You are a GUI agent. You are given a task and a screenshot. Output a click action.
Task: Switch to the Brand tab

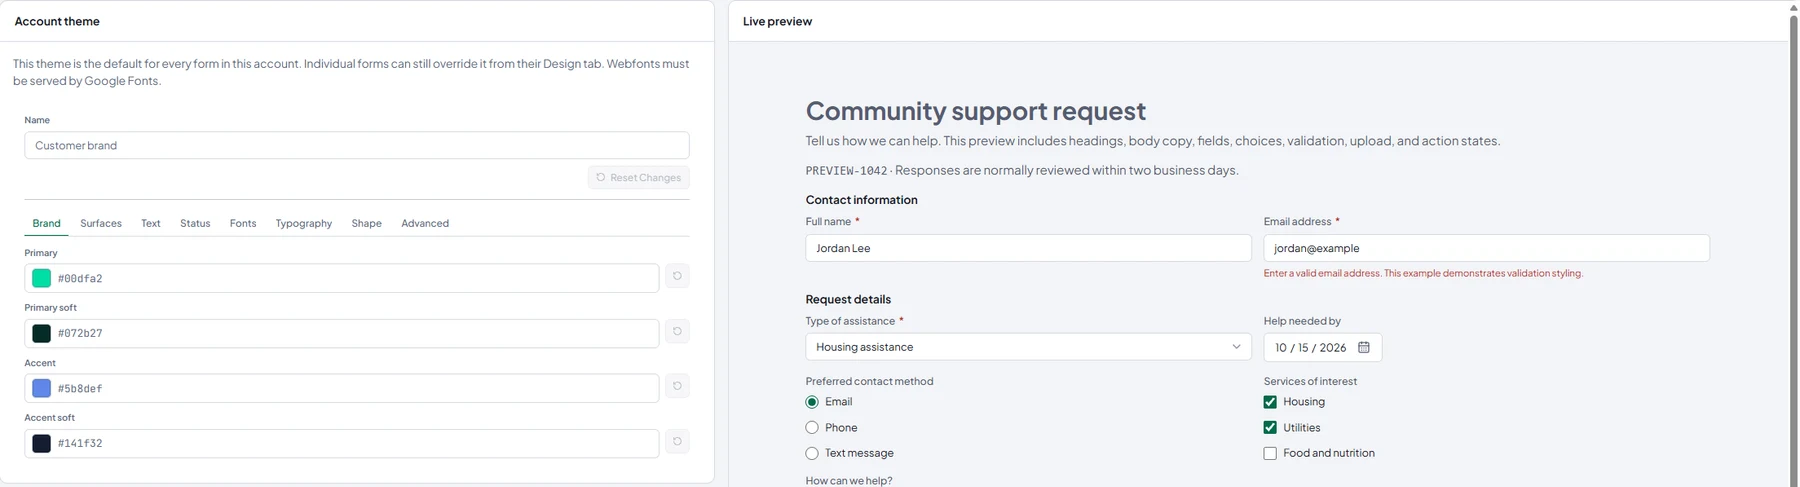coord(46,223)
